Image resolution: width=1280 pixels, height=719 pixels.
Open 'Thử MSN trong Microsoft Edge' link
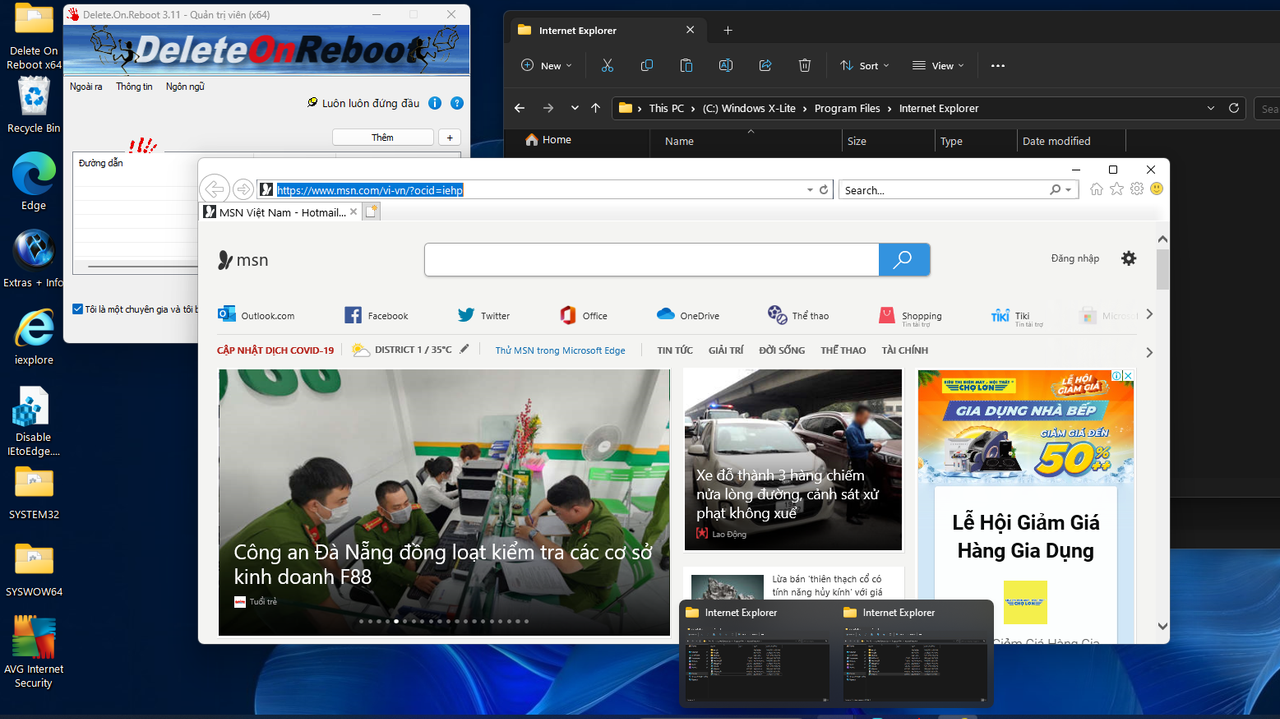click(x=560, y=350)
